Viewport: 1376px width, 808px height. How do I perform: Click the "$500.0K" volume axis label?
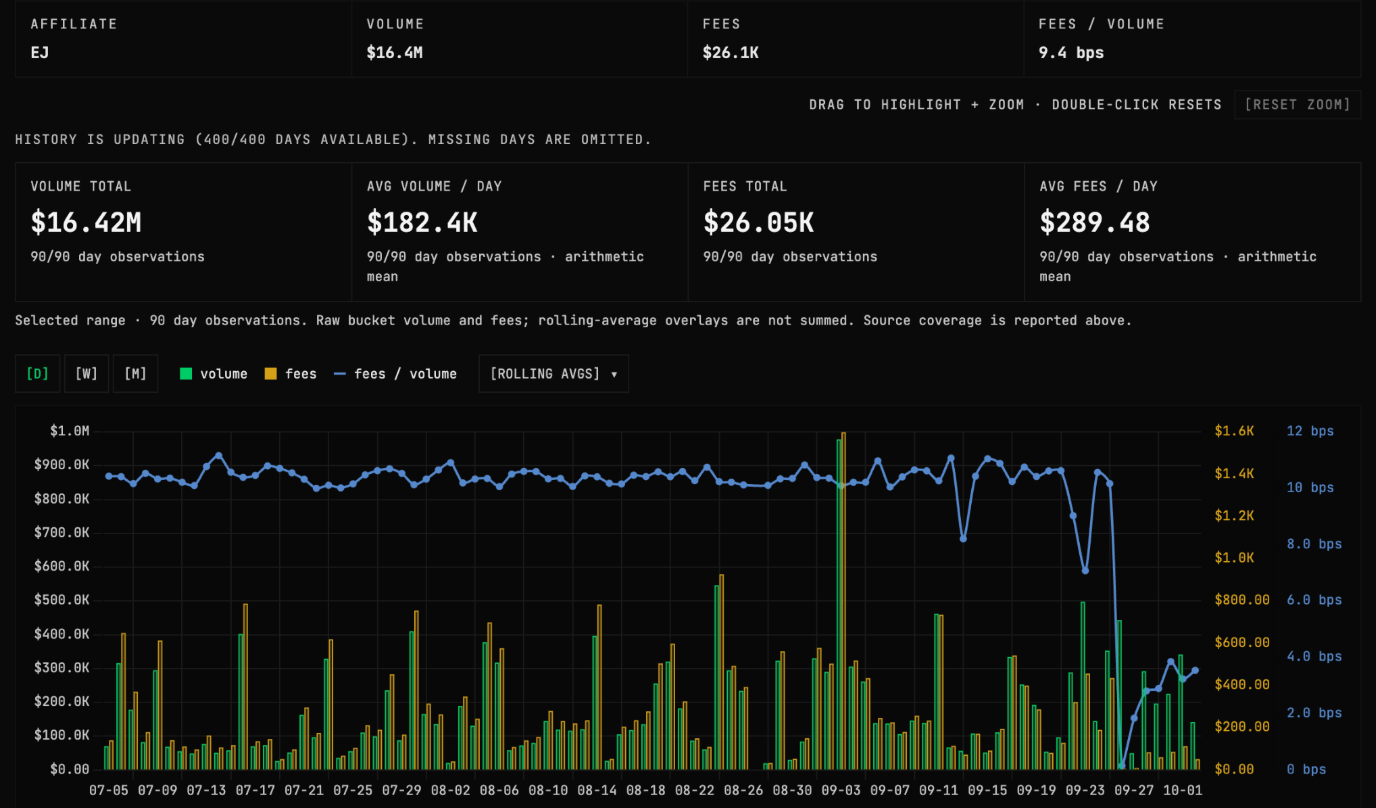pyautogui.click(x=62, y=600)
